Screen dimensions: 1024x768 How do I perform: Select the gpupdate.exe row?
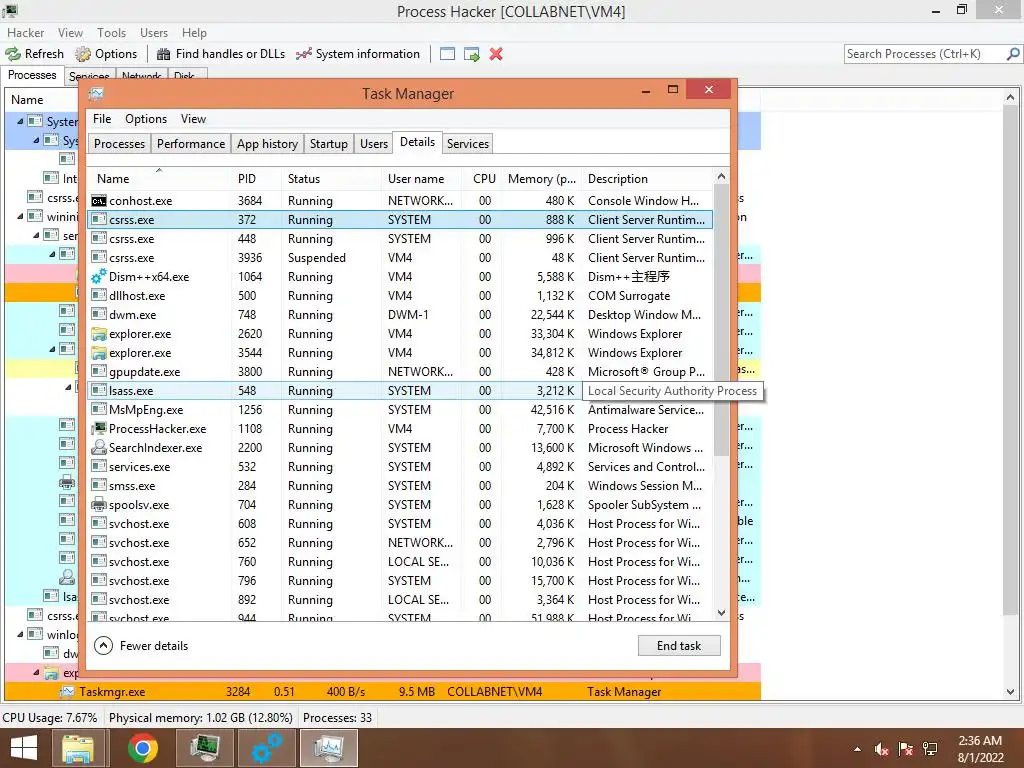400,372
